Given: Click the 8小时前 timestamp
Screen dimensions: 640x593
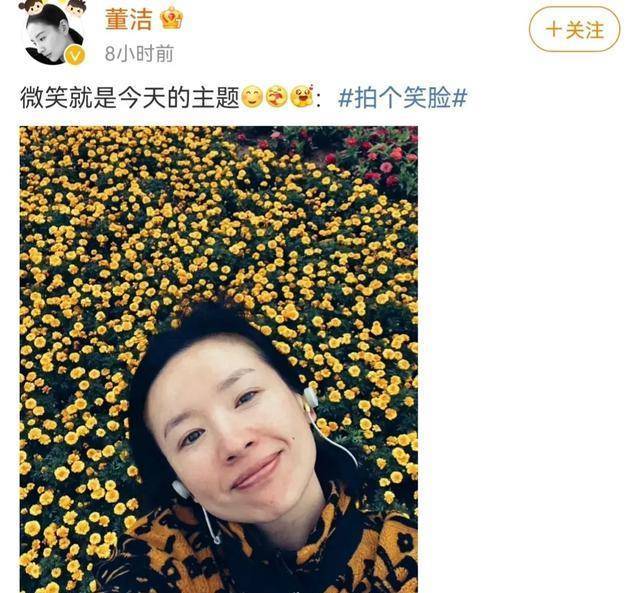Looking at the screenshot, I should click(x=139, y=53).
